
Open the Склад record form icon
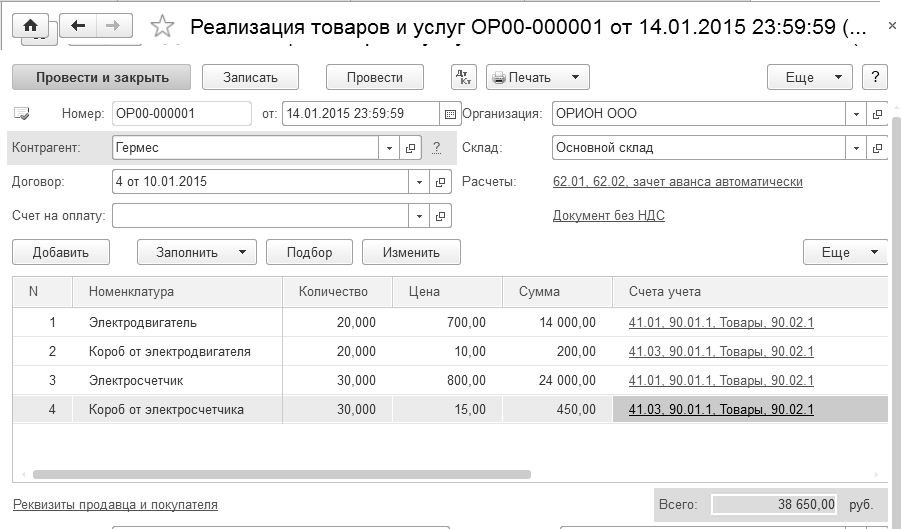click(877, 148)
